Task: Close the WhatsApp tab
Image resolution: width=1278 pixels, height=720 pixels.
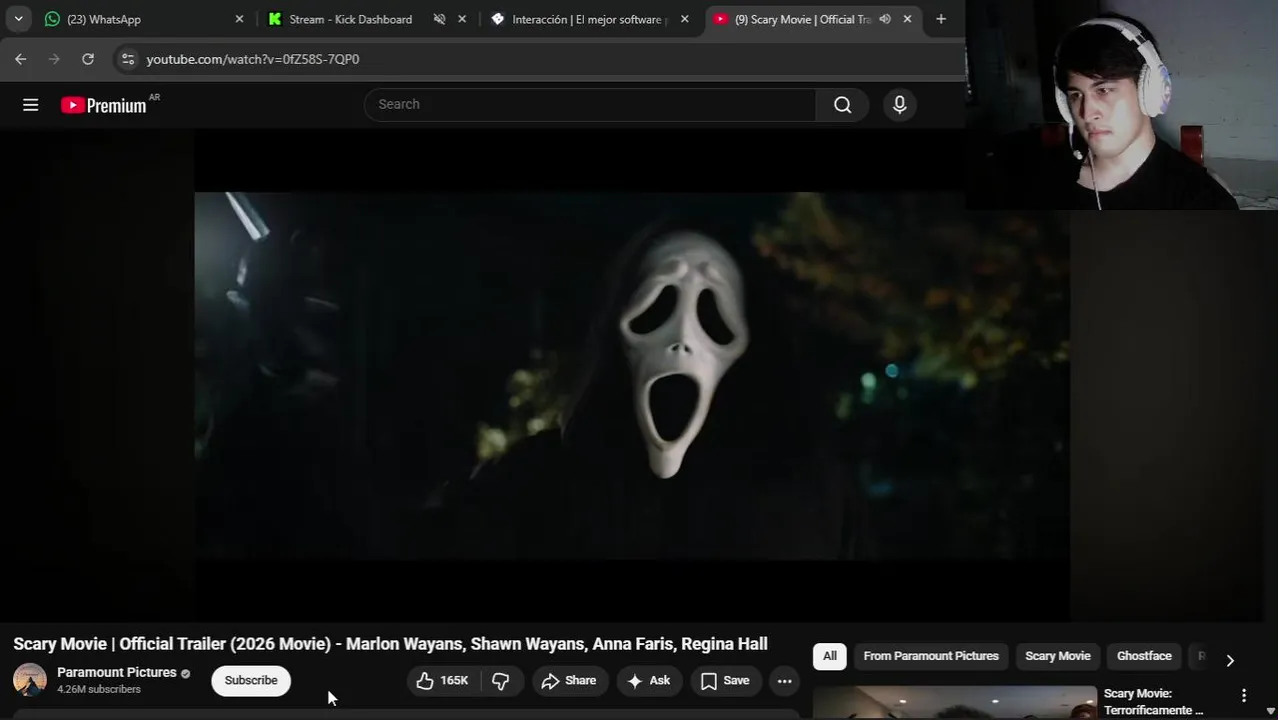Action: click(239, 19)
